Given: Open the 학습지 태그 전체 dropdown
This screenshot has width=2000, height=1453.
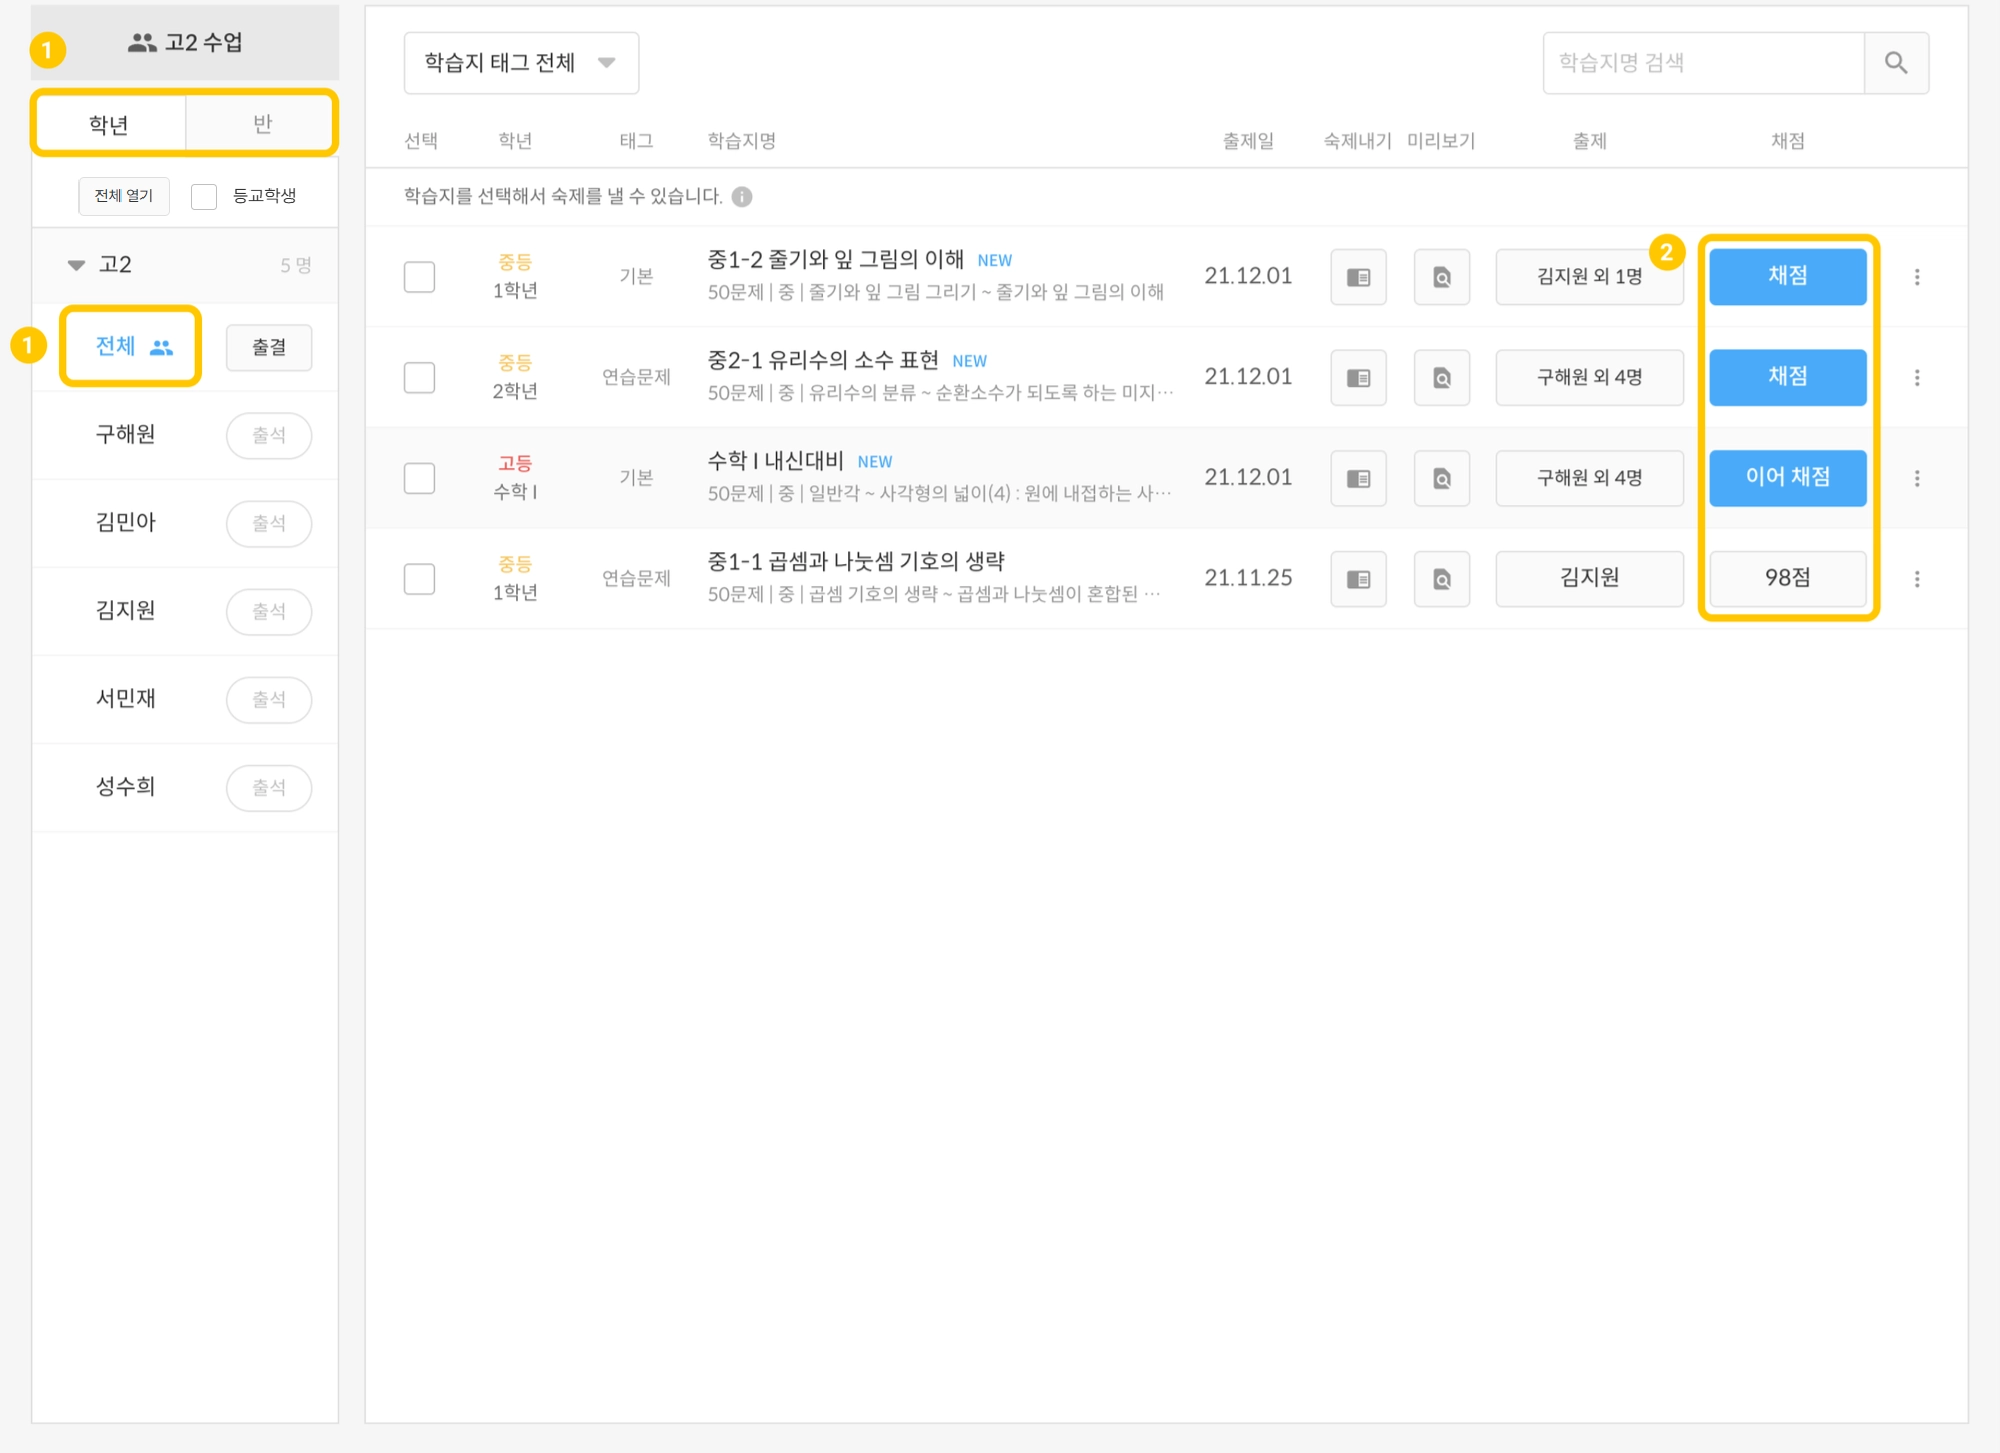Looking at the screenshot, I should tap(520, 63).
